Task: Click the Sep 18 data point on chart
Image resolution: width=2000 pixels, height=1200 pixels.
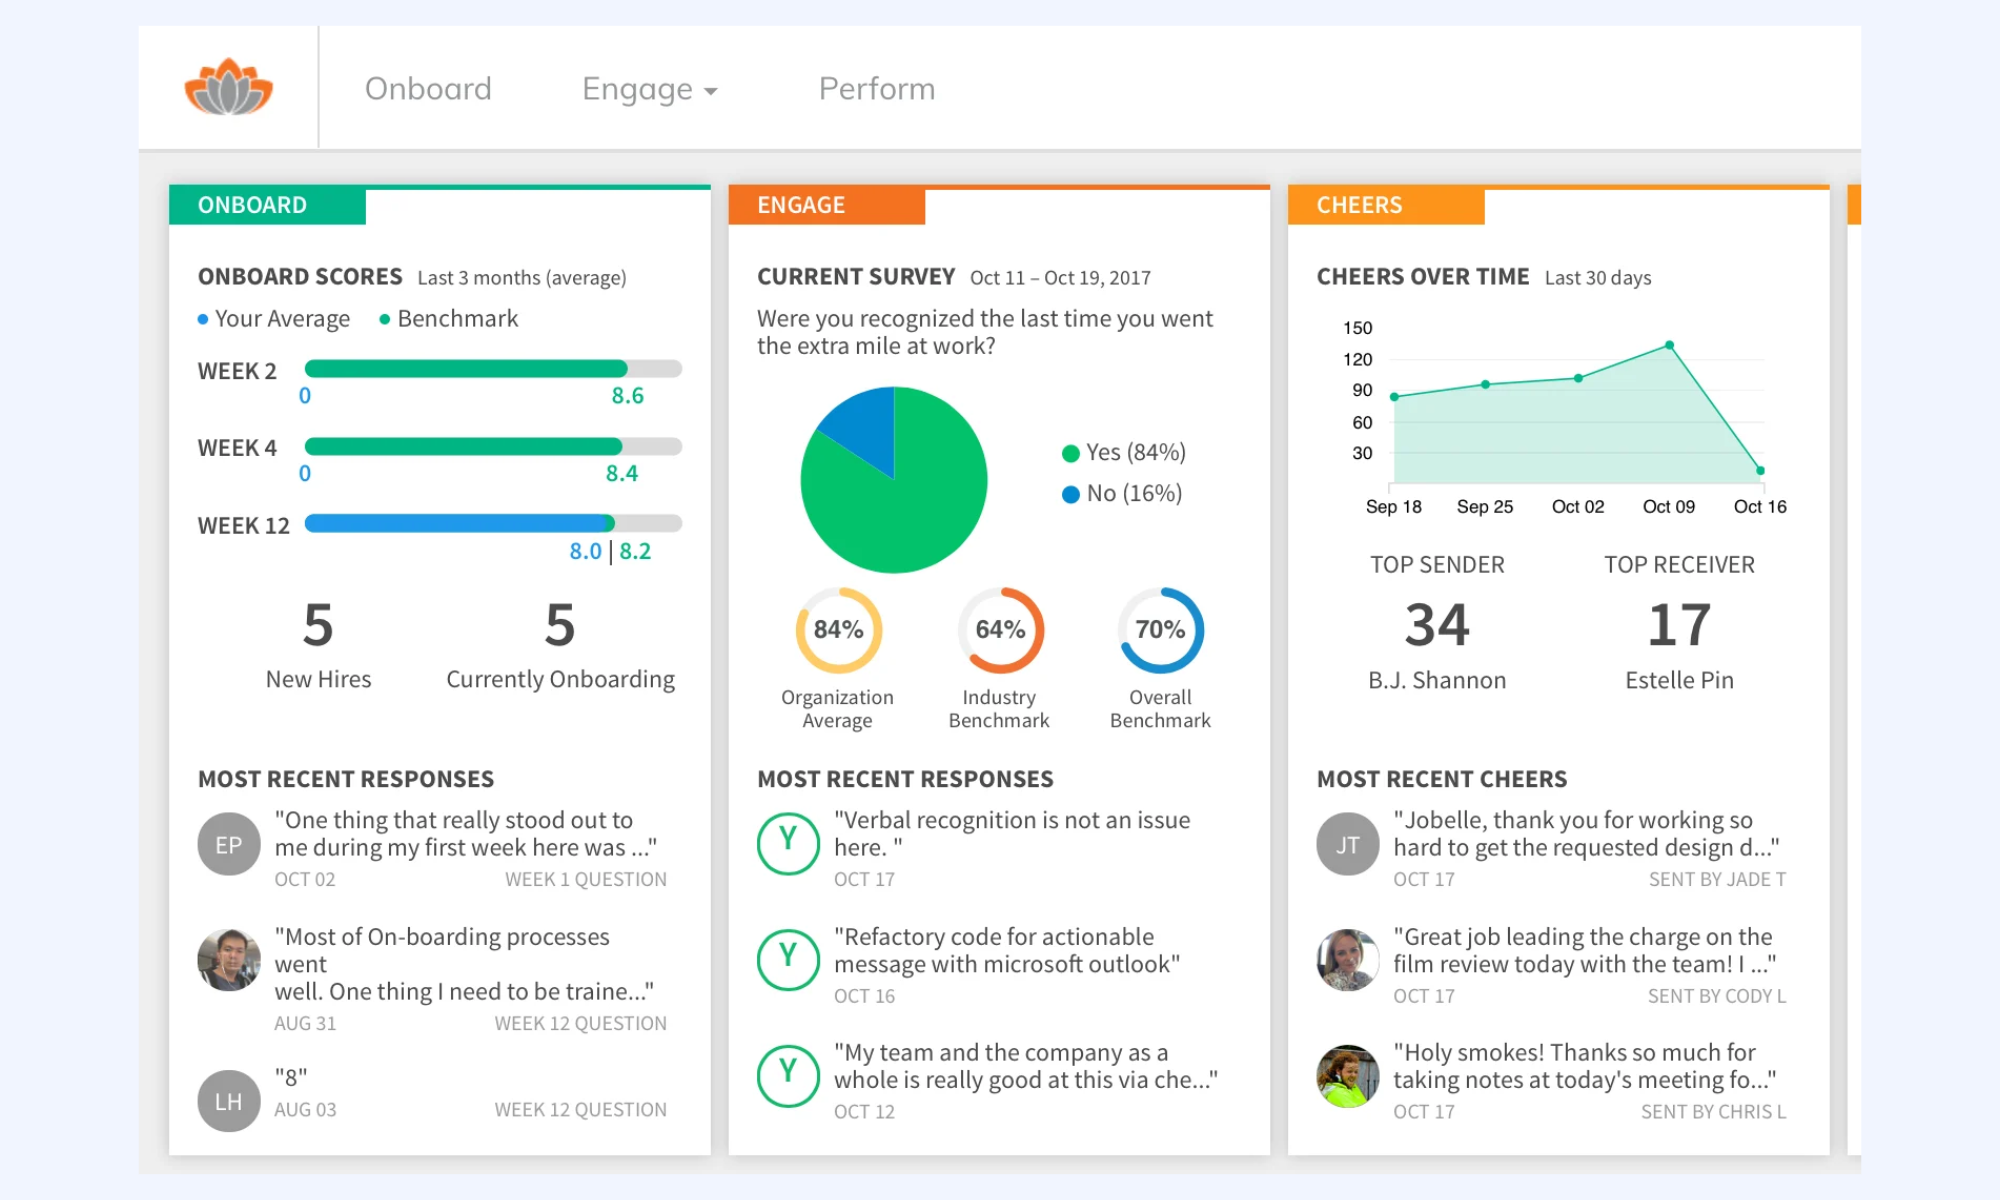Action: [1394, 397]
